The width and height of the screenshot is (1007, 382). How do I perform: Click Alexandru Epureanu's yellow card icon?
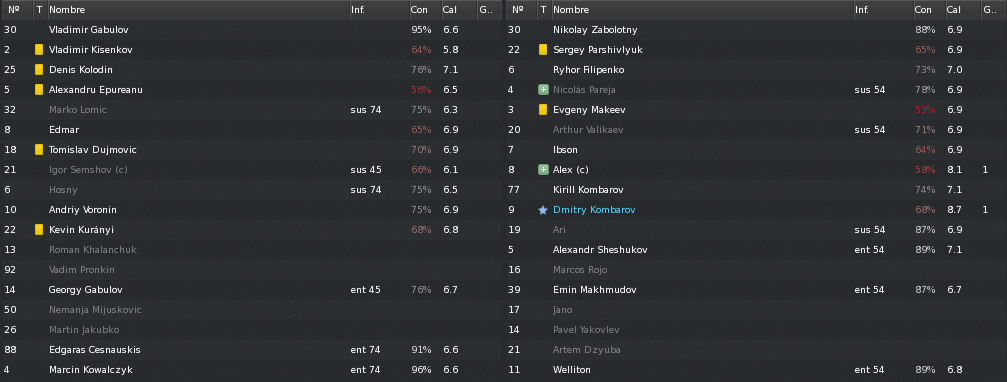[x=39, y=89]
